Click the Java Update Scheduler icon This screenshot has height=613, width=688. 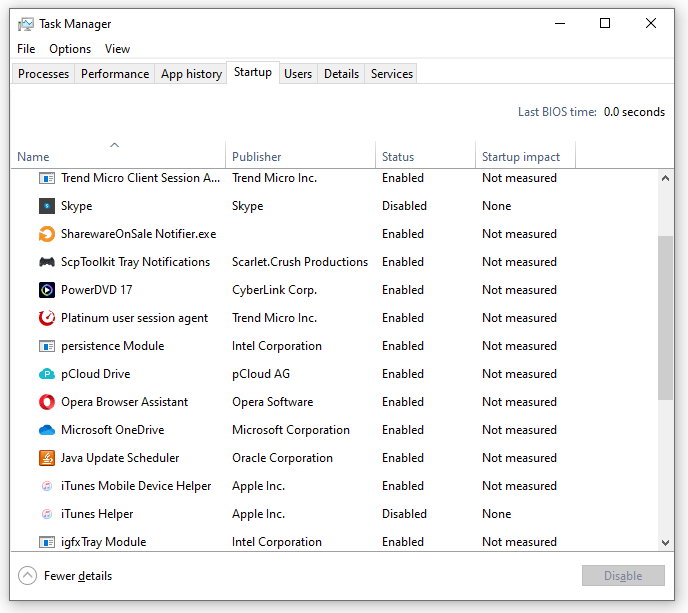[46, 458]
